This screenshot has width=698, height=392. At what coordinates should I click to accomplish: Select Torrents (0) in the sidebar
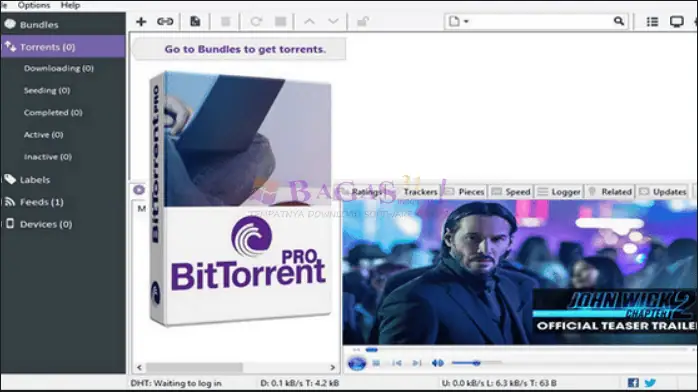click(x=62, y=47)
